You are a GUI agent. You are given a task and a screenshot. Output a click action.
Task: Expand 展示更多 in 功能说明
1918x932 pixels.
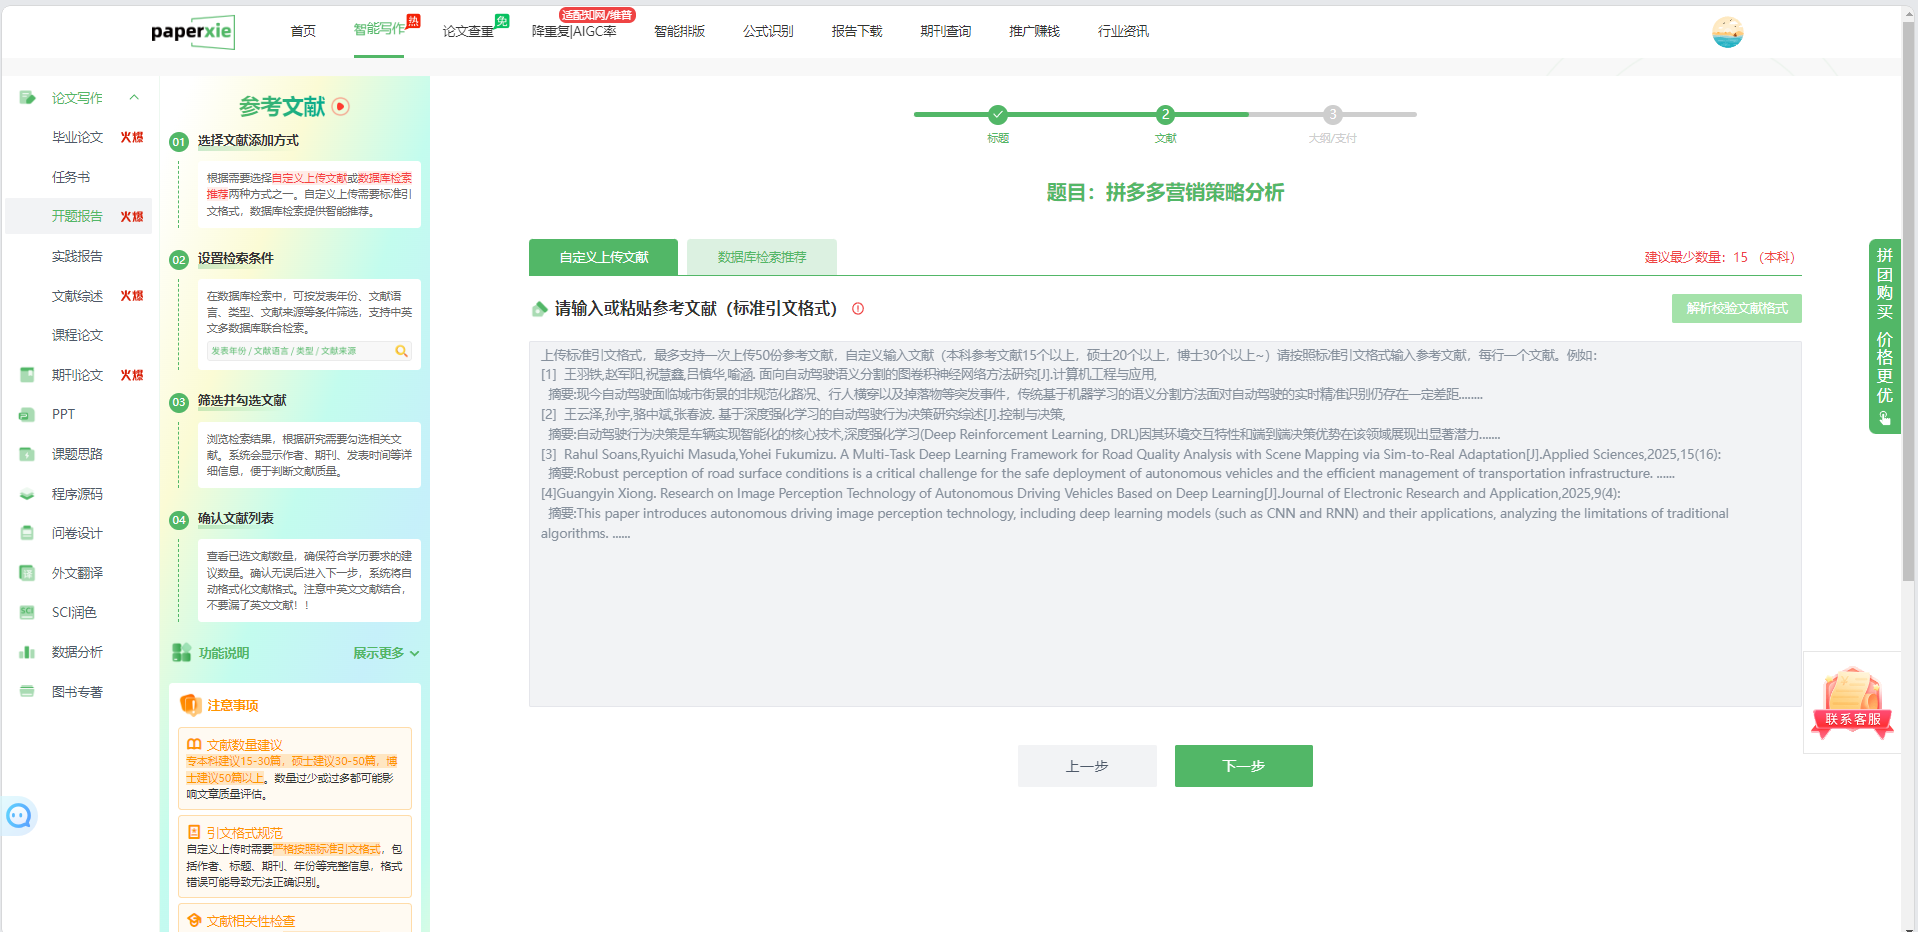click(x=385, y=653)
